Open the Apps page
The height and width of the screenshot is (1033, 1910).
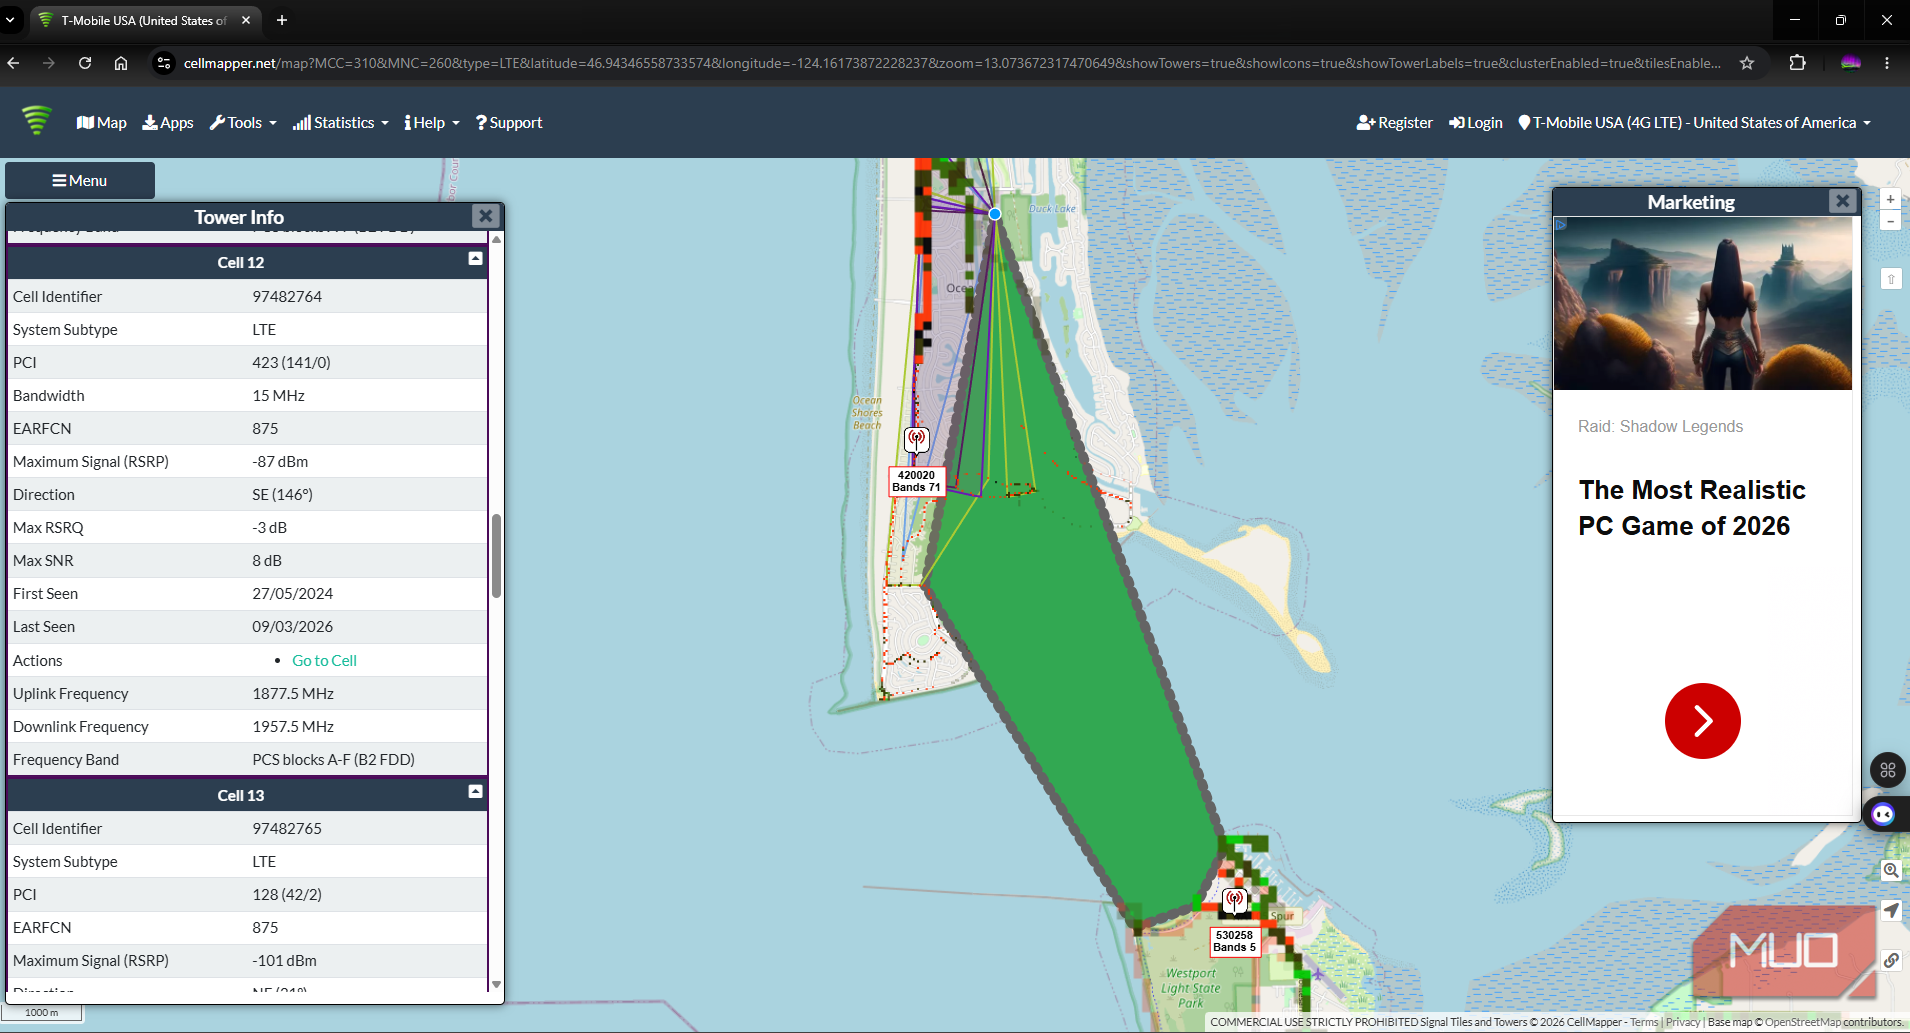[168, 122]
